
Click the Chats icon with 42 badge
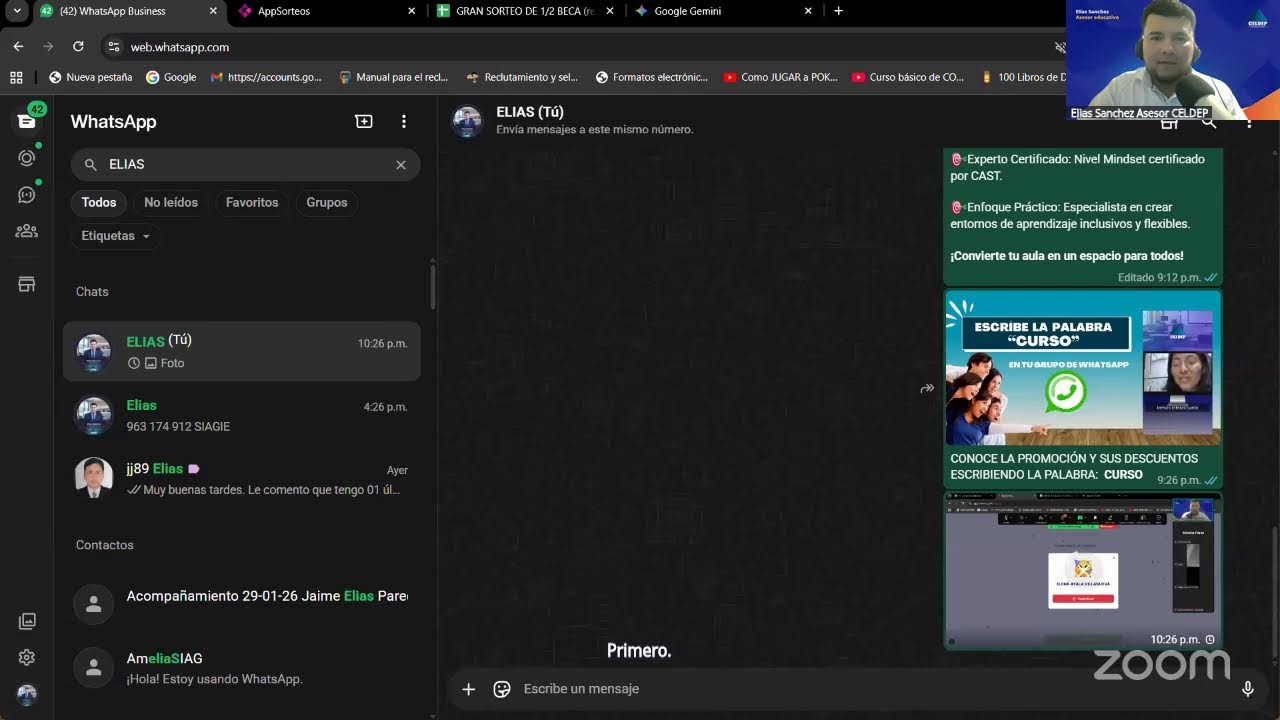27,120
